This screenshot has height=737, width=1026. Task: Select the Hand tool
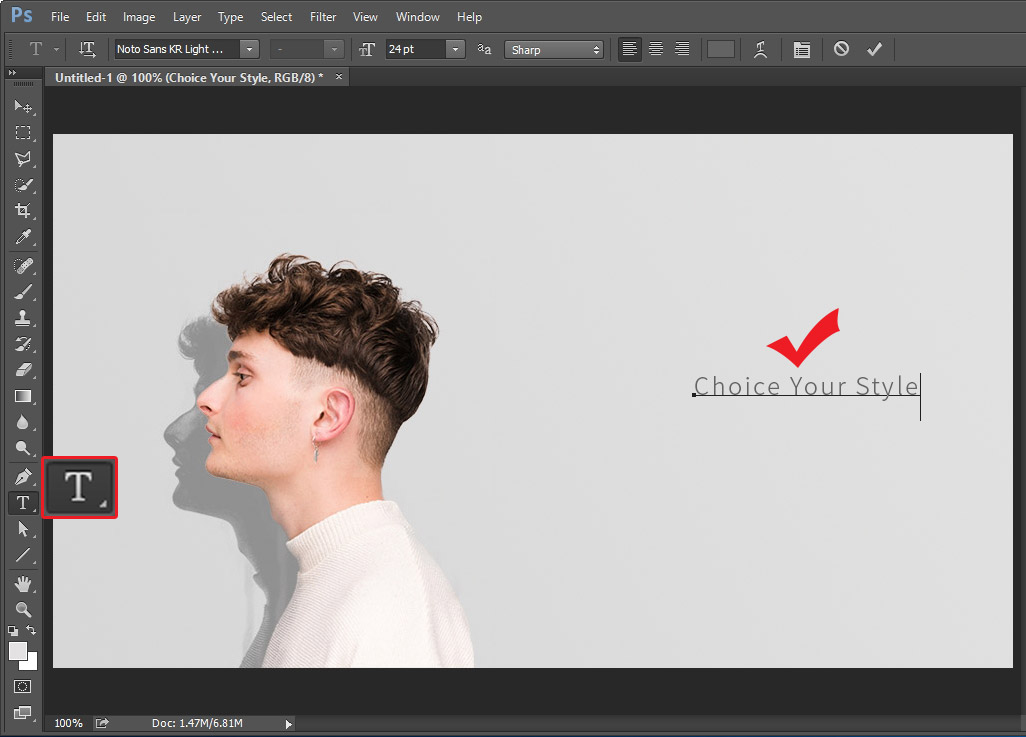coord(23,584)
